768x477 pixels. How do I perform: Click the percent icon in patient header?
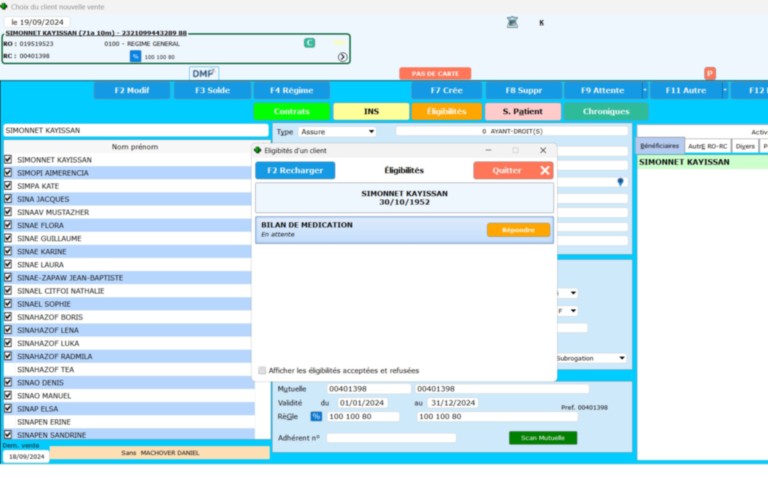coord(135,57)
